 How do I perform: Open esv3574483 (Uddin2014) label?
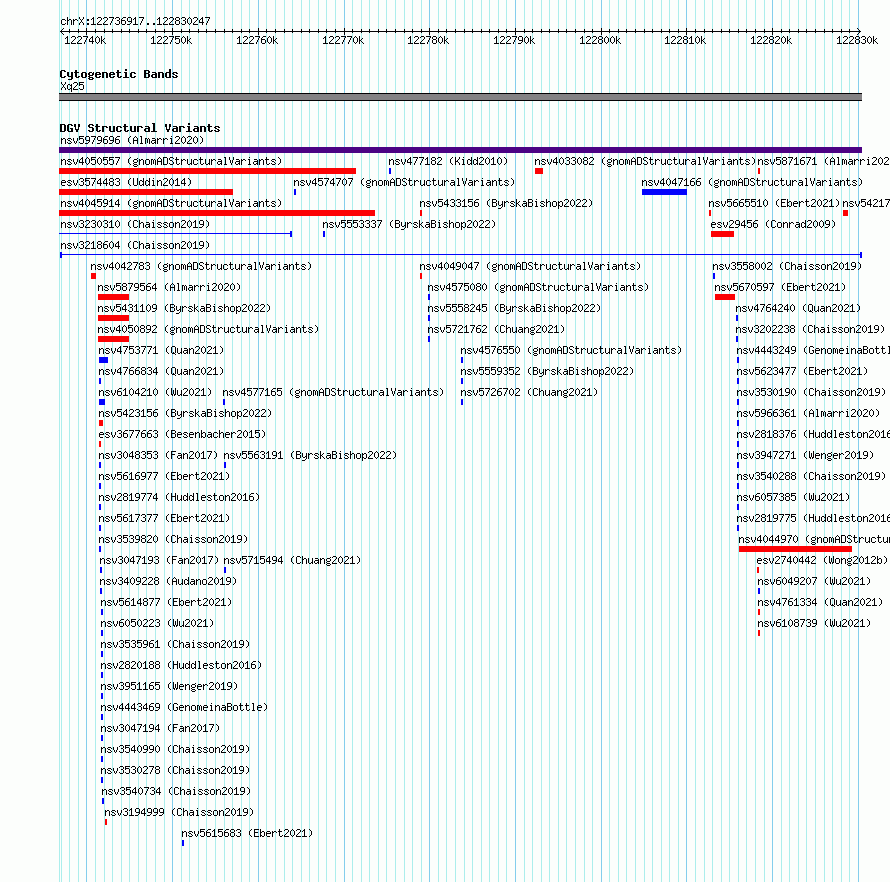coord(126,182)
